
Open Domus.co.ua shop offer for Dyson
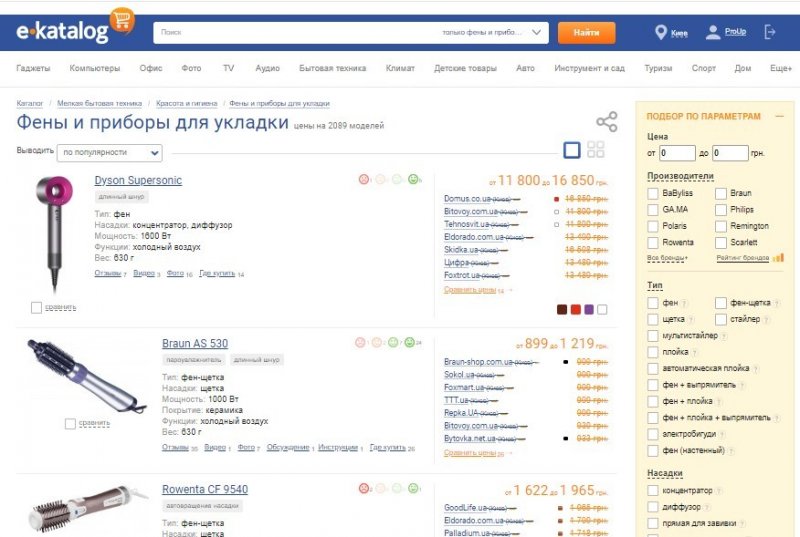(x=466, y=198)
